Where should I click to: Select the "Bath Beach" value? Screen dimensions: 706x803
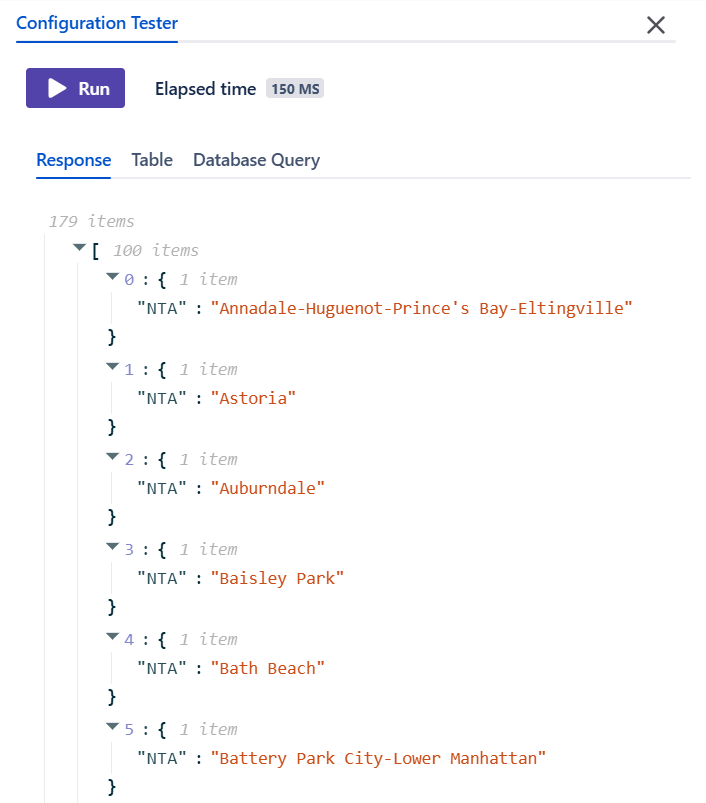pos(268,669)
